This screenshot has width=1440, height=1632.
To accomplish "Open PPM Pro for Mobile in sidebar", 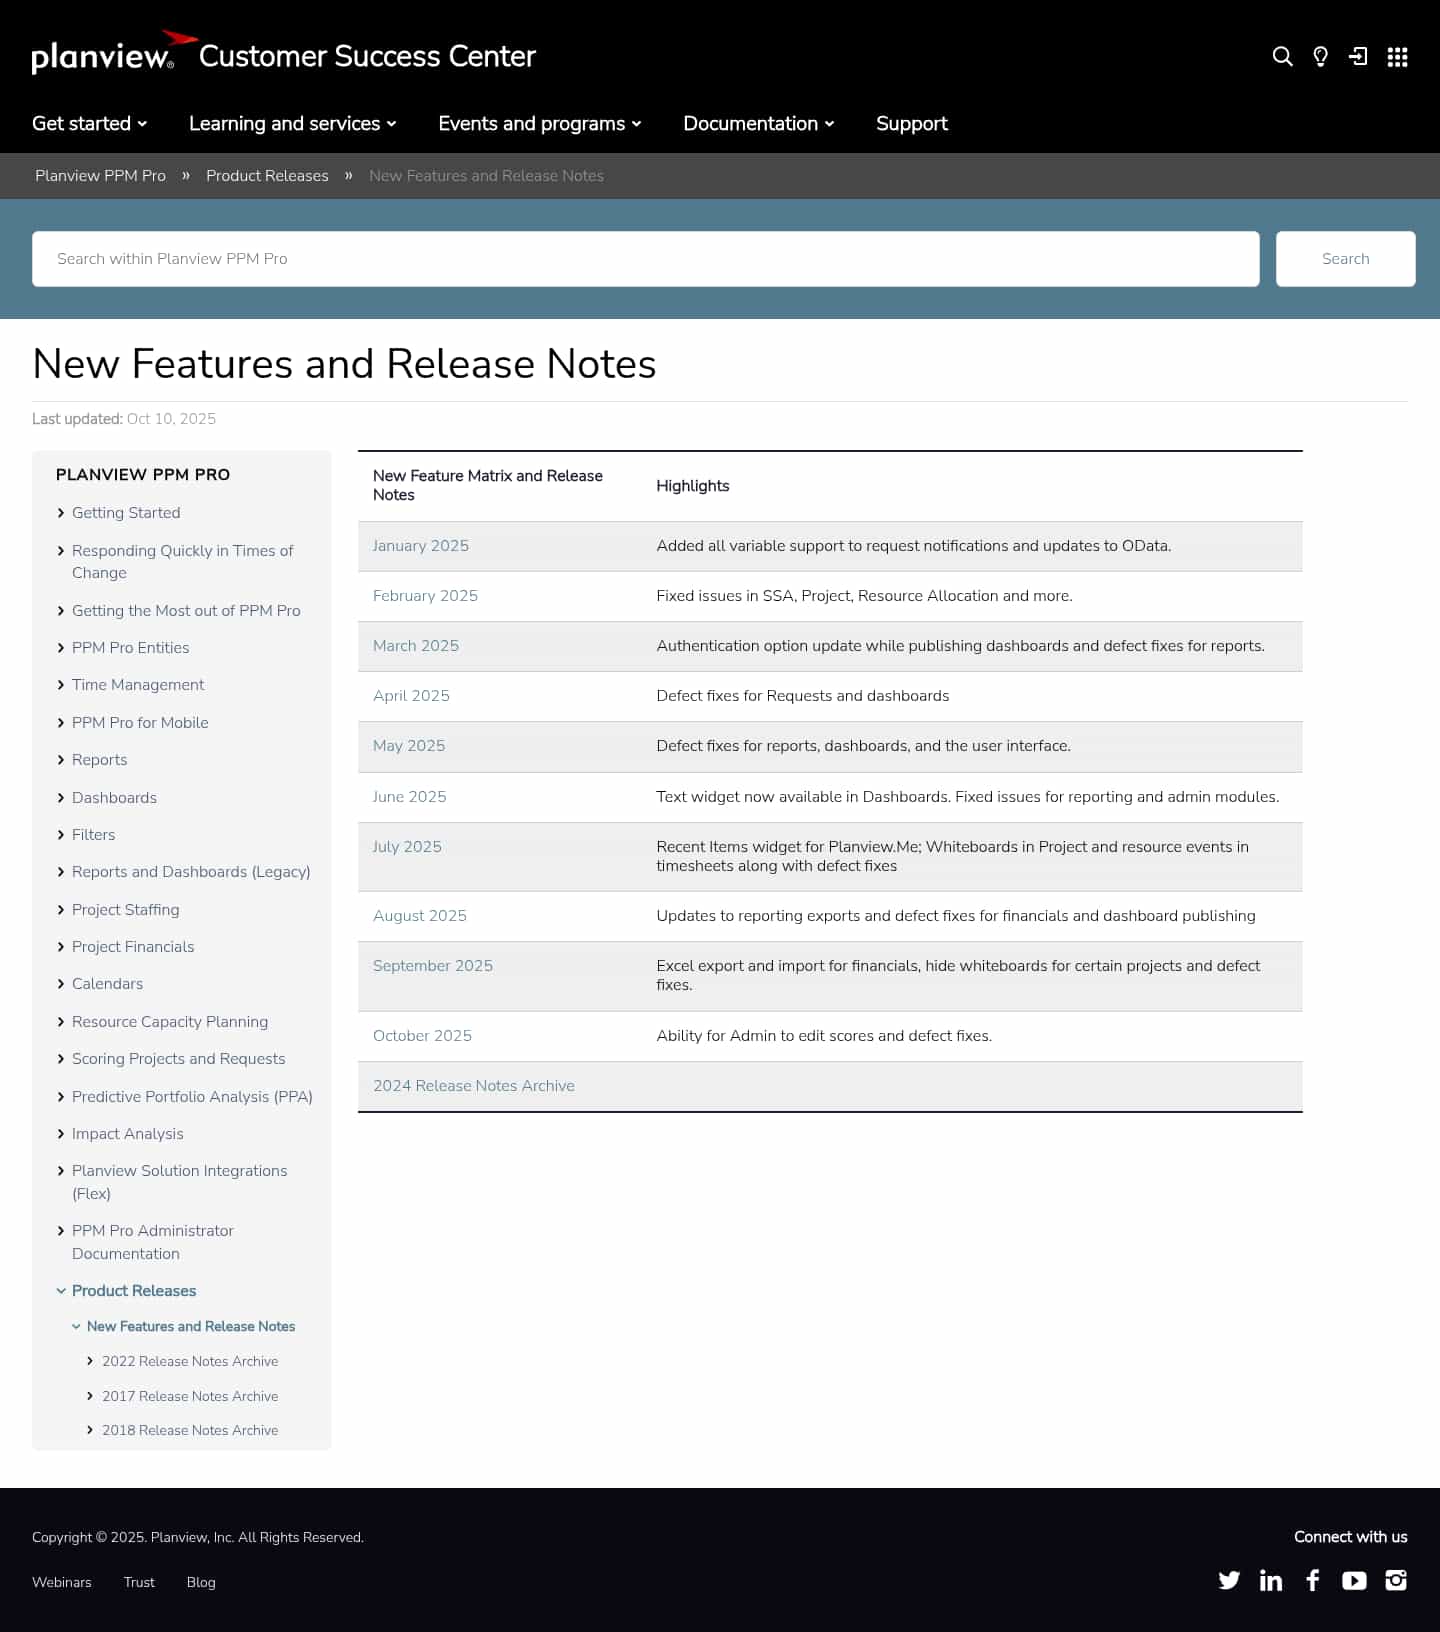I will pyautogui.click(x=140, y=723).
